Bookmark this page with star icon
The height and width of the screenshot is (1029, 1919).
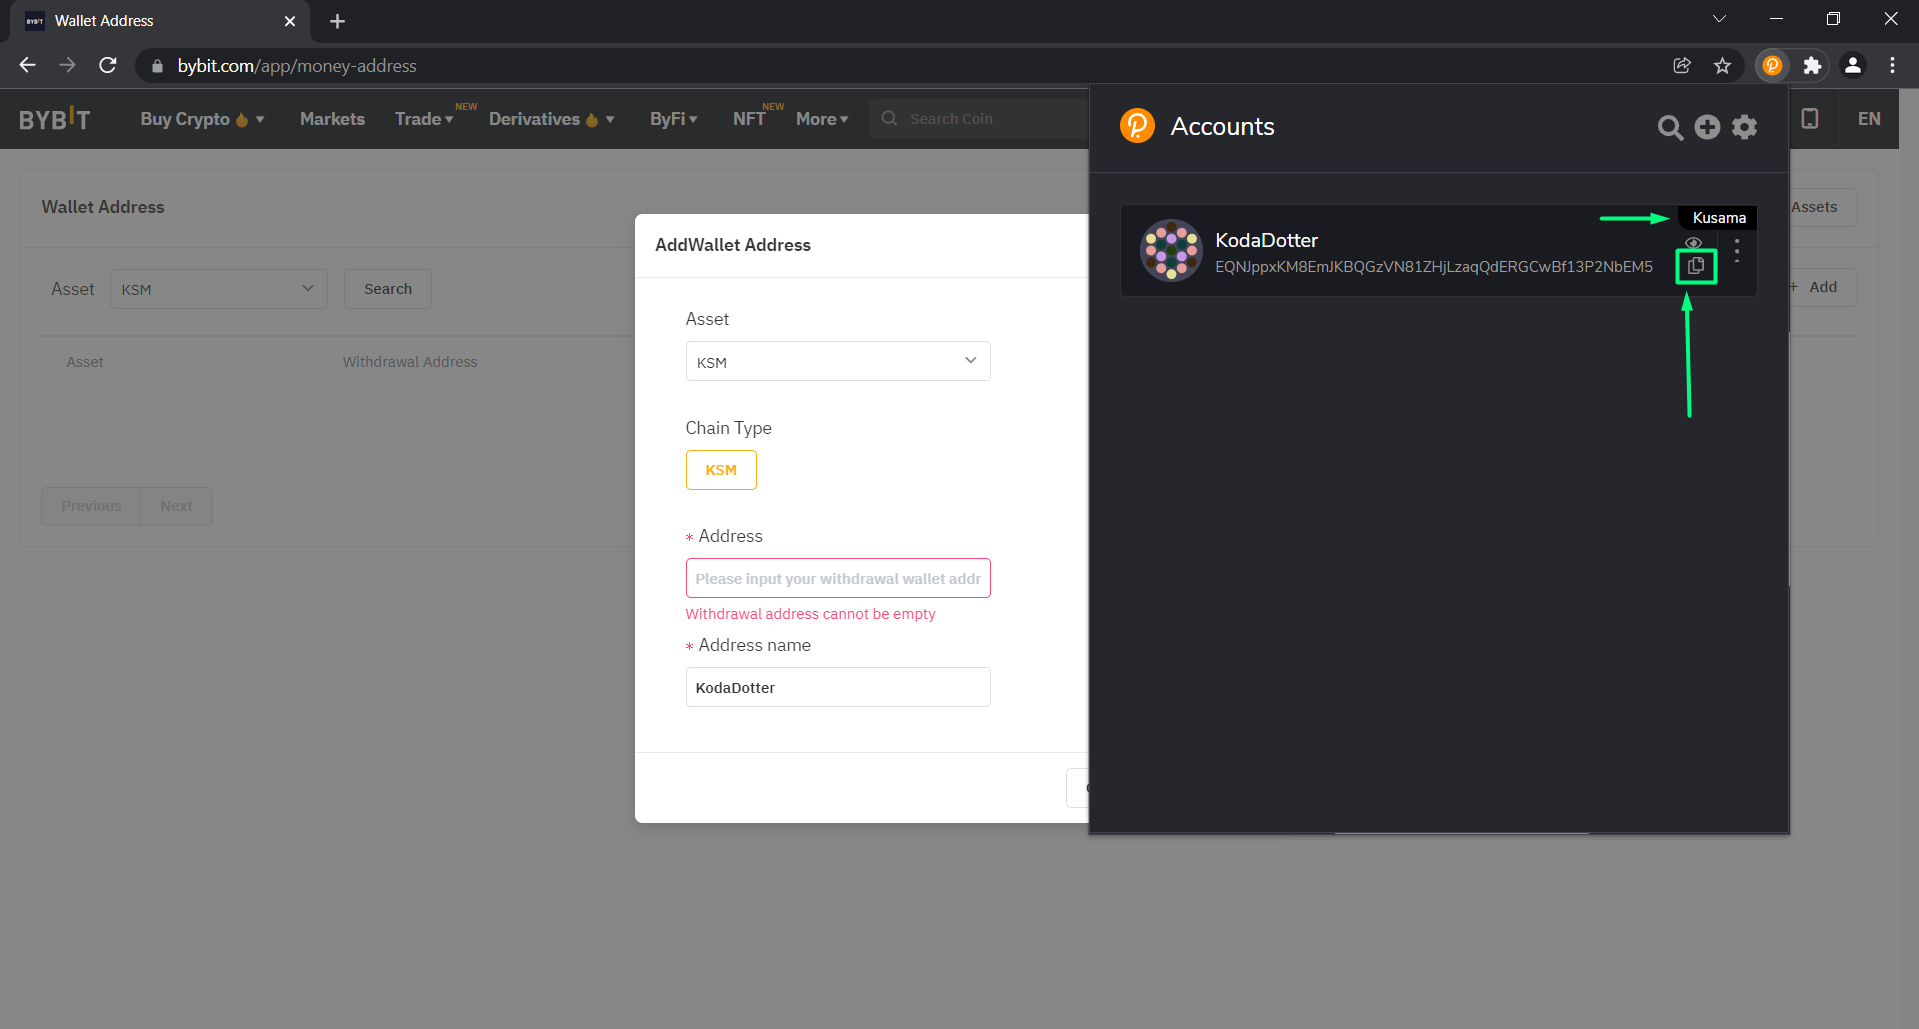point(1722,66)
